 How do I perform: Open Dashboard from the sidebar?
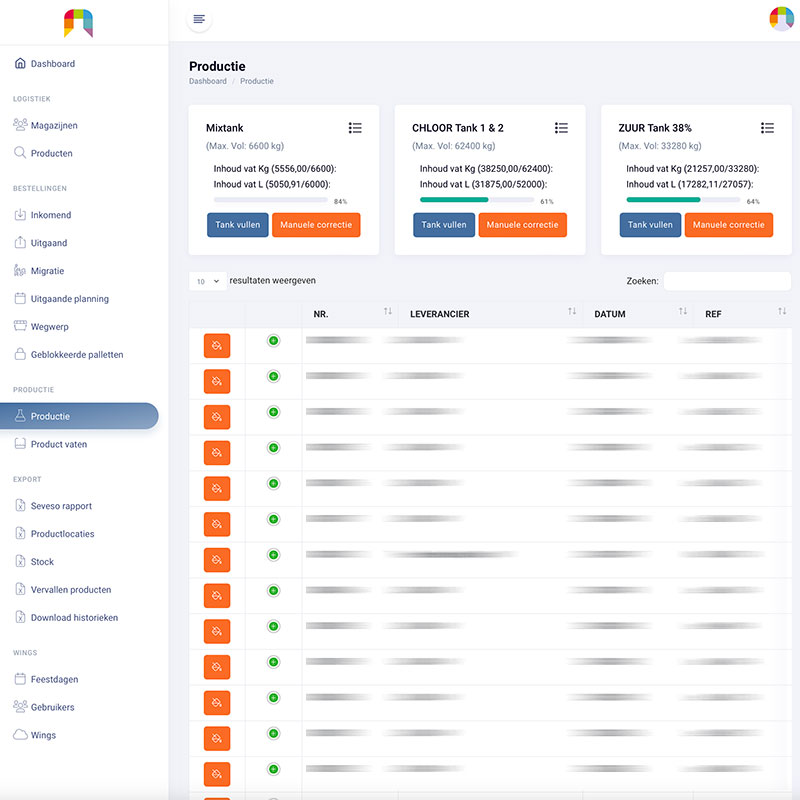tap(45, 63)
